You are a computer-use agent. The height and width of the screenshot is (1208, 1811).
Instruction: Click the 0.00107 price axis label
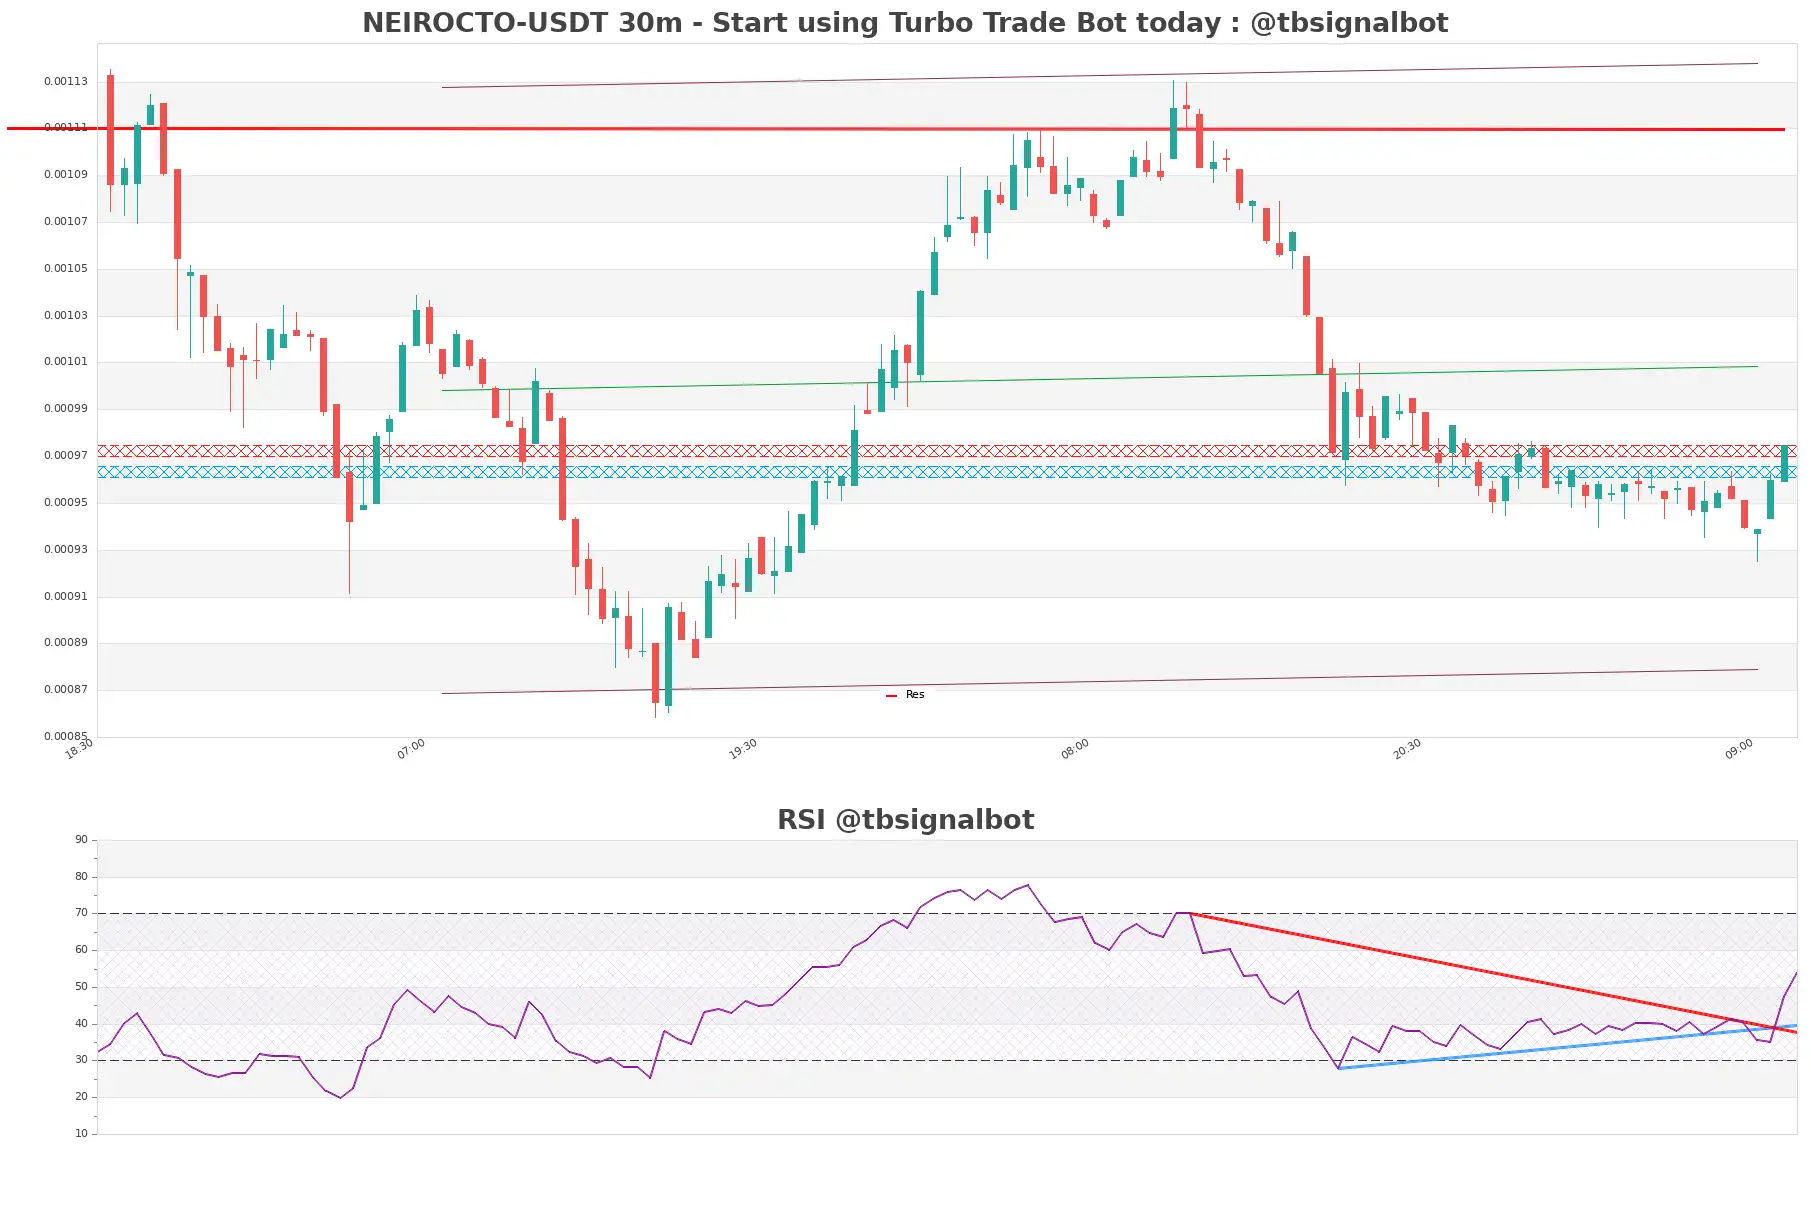point(65,222)
